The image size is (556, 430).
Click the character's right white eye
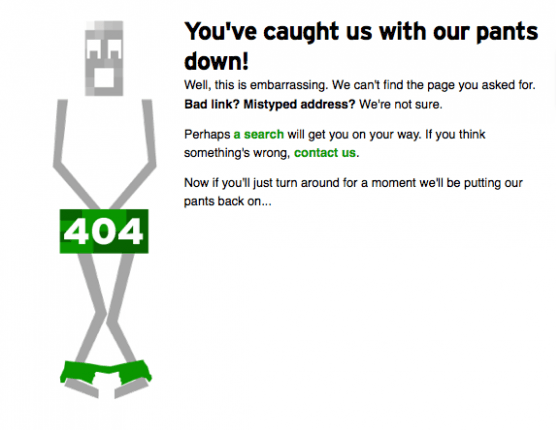[114, 49]
